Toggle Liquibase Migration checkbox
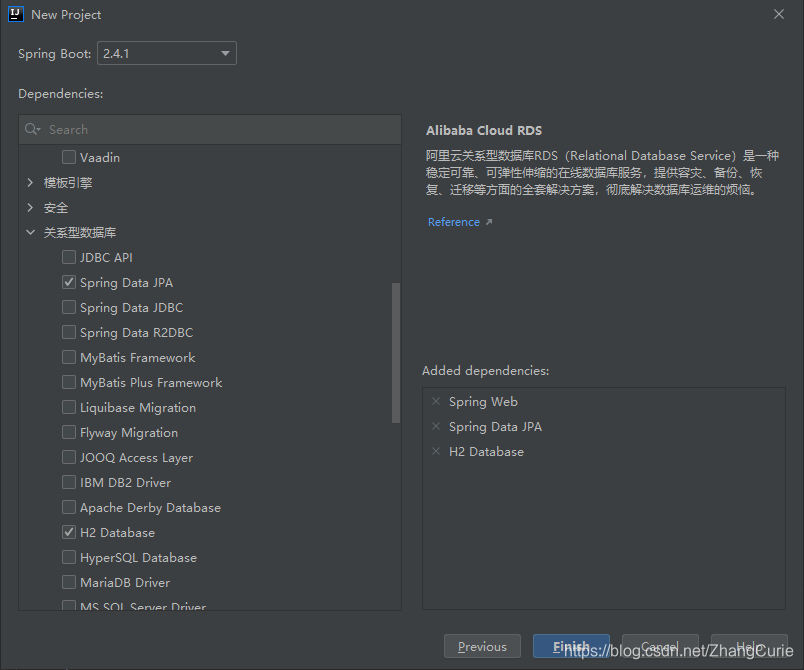 [x=69, y=407]
